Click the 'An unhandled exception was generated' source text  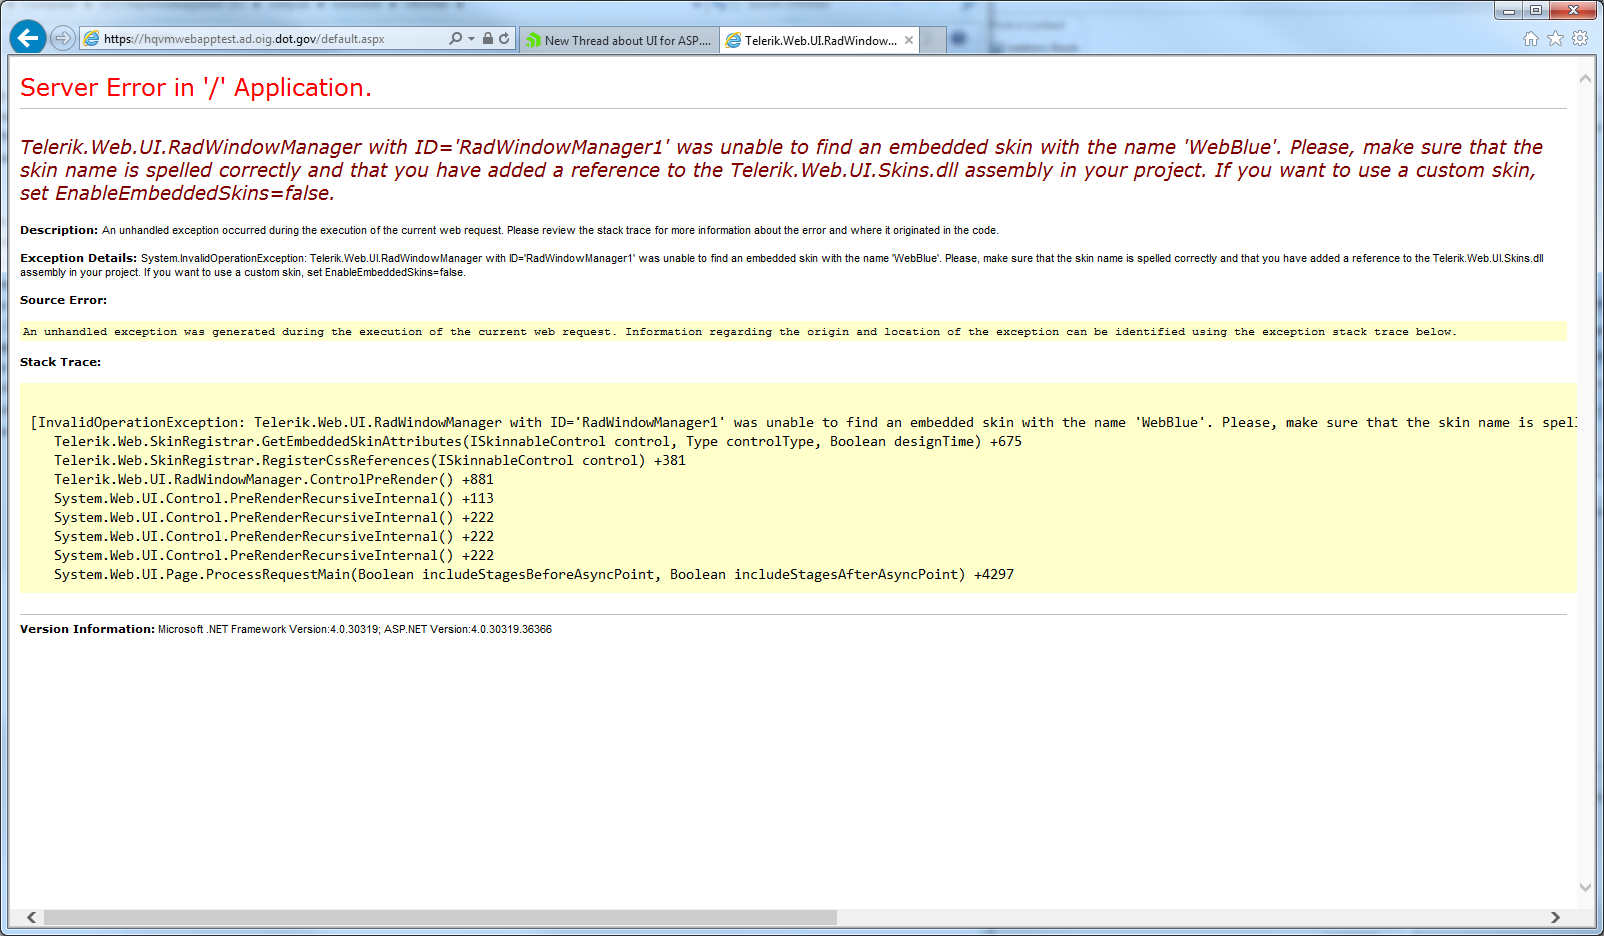click(x=740, y=332)
